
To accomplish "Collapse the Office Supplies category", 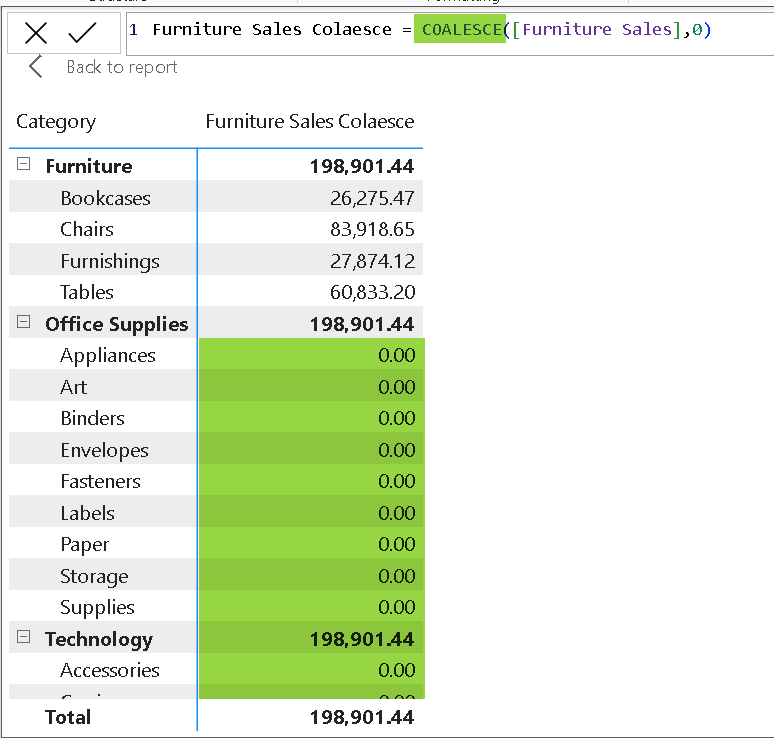I will pos(24,323).
